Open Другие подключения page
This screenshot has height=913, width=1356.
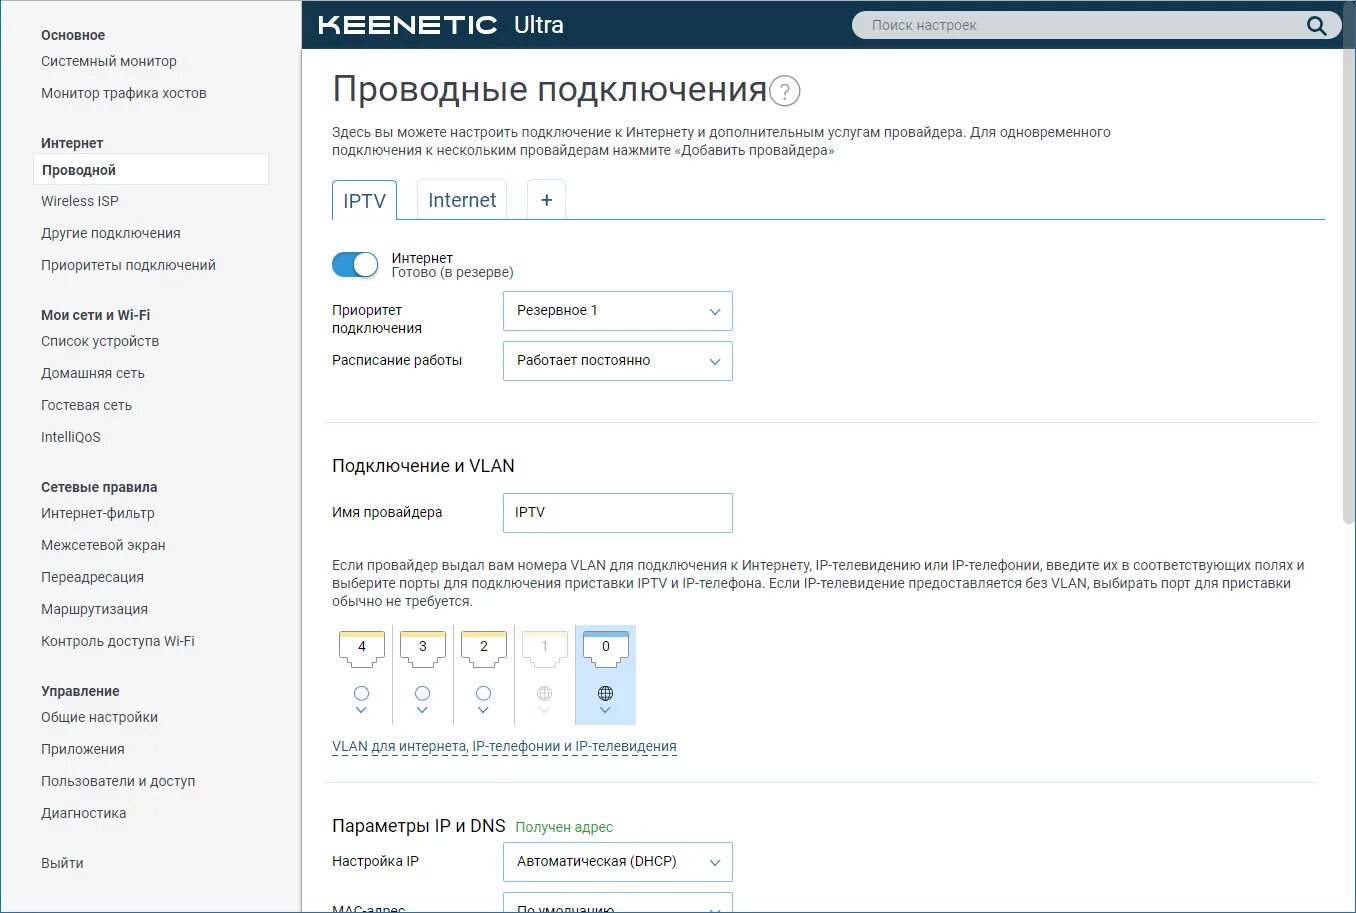click(x=111, y=233)
